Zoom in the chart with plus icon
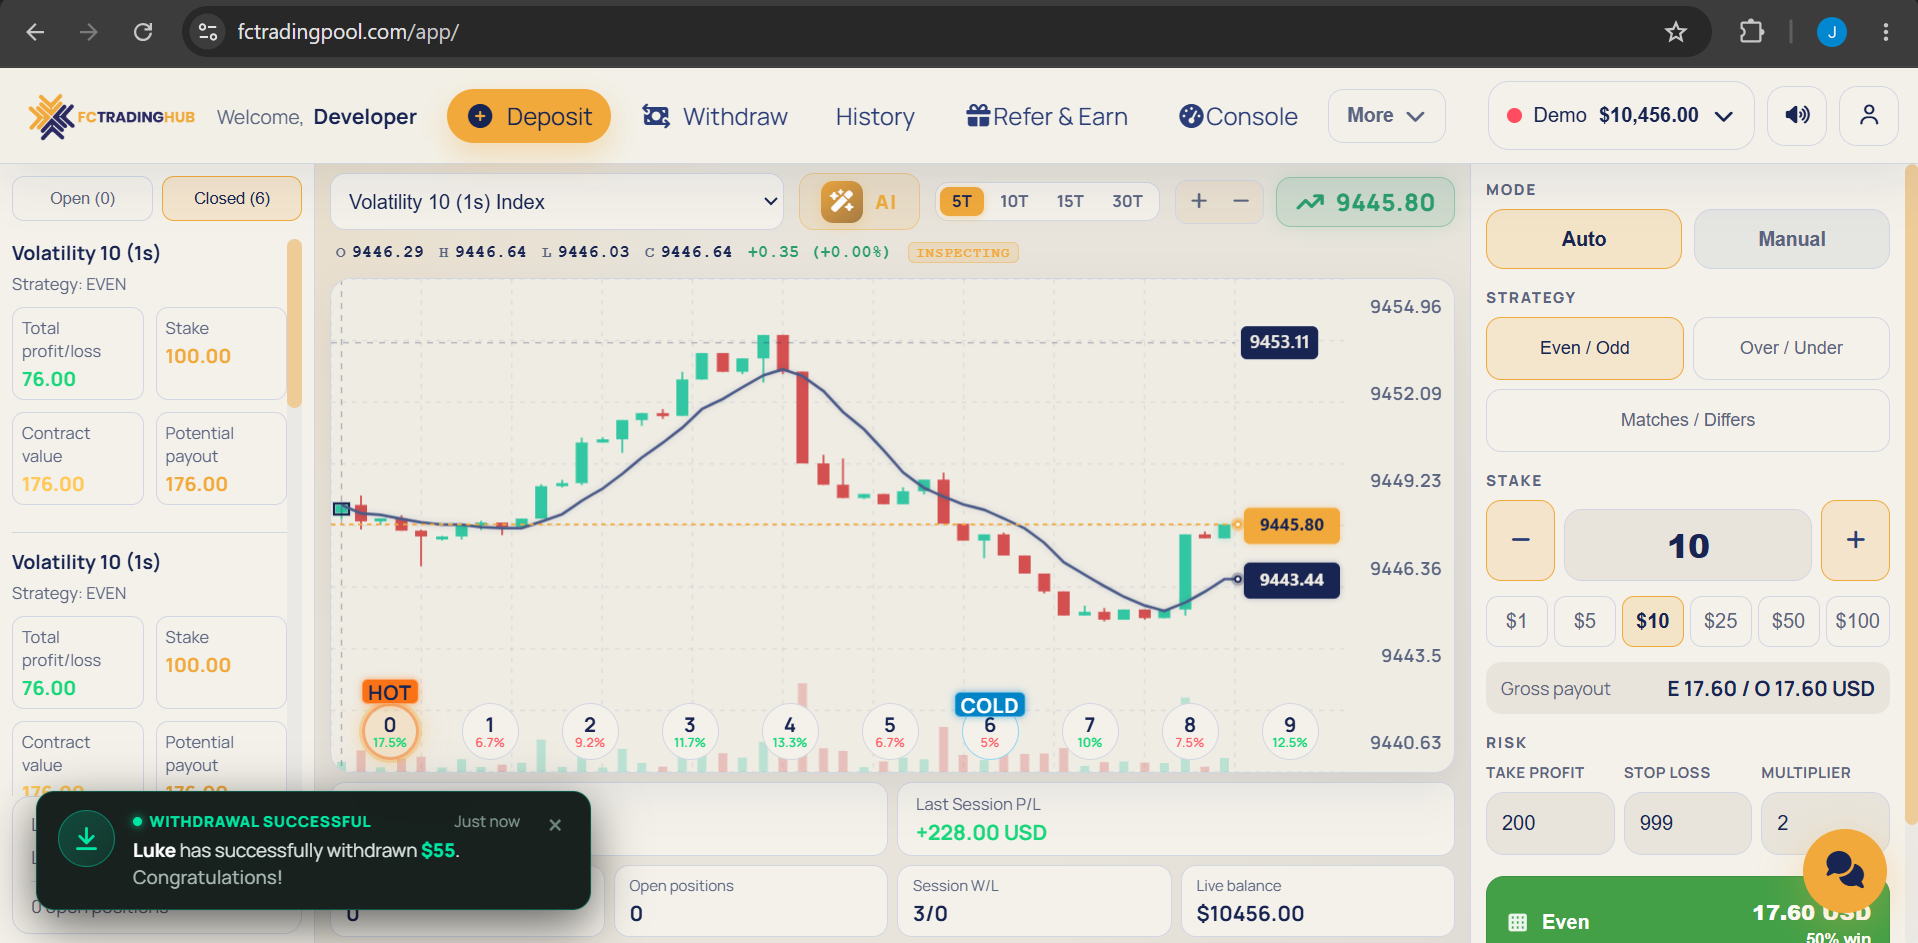Image resolution: width=1918 pixels, height=943 pixels. click(x=1199, y=201)
